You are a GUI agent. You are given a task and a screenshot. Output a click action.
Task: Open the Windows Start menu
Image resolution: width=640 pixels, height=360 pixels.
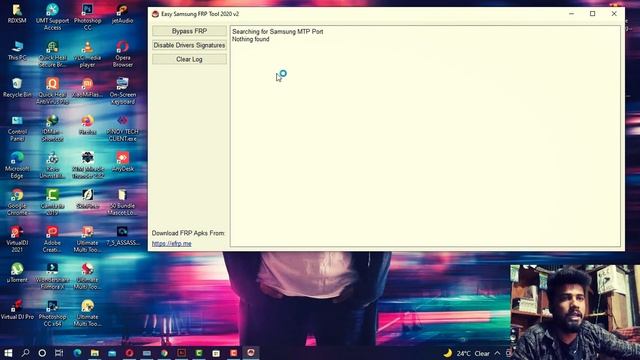[8, 353]
